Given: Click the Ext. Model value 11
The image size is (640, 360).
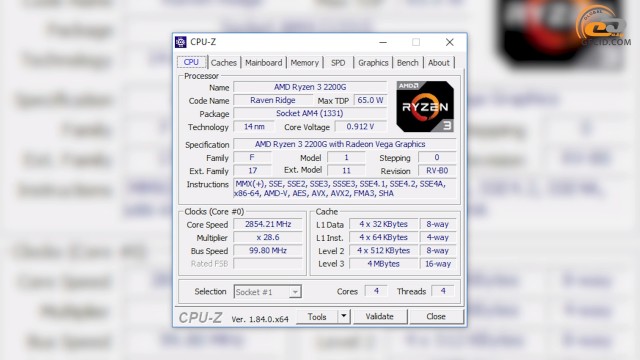Looking at the screenshot, I should pyautogui.click(x=346, y=170).
